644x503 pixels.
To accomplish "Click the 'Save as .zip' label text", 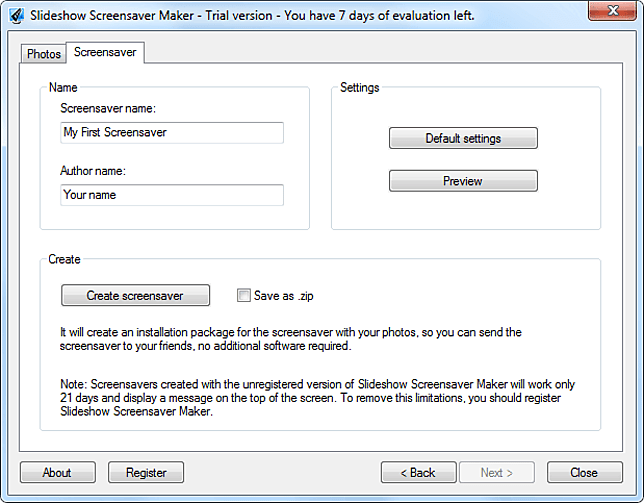I will (x=283, y=296).
